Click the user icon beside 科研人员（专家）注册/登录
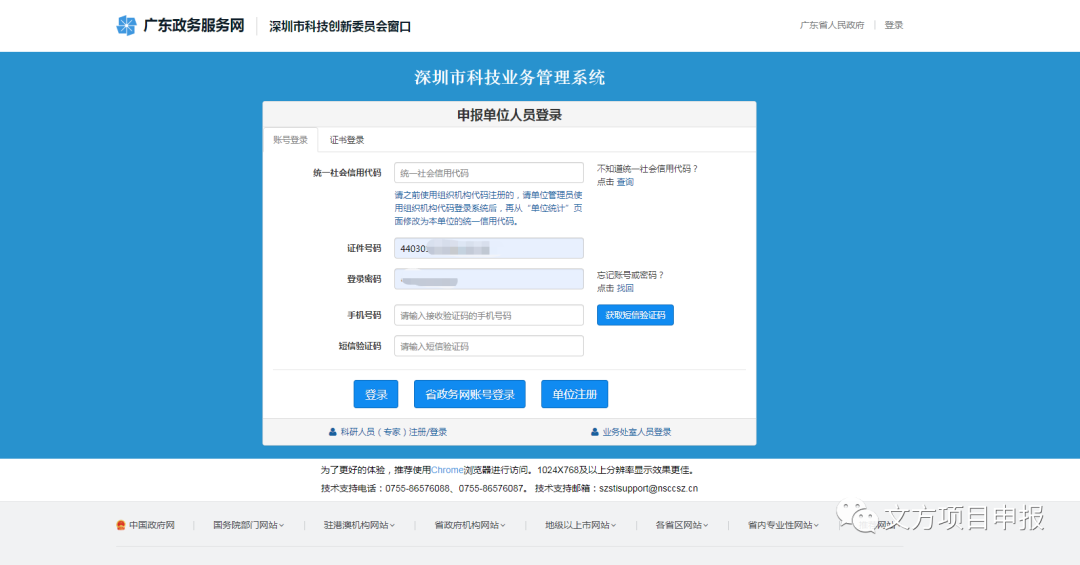Image resolution: width=1080 pixels, height=565 pixels. click(x=333, y=432)
